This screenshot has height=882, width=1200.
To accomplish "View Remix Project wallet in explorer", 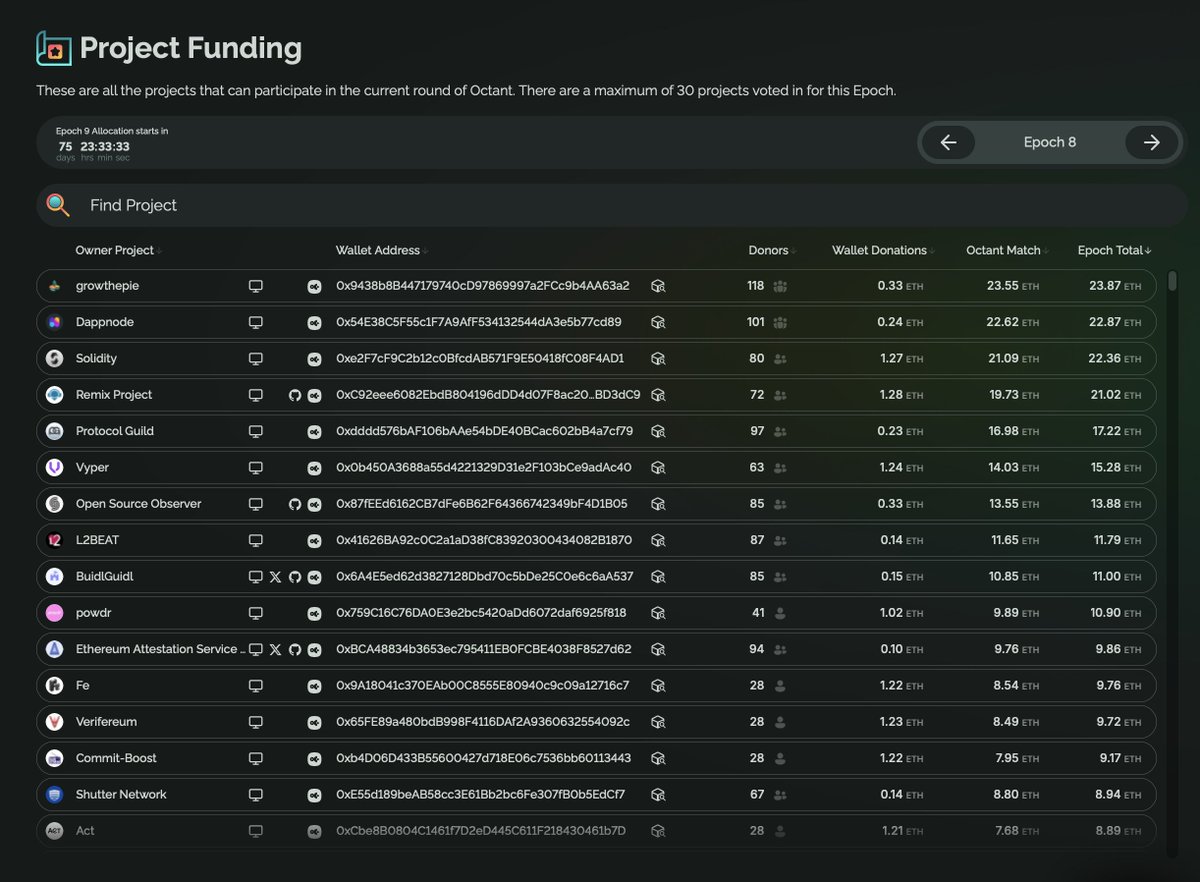I will (x=658, y=395).
